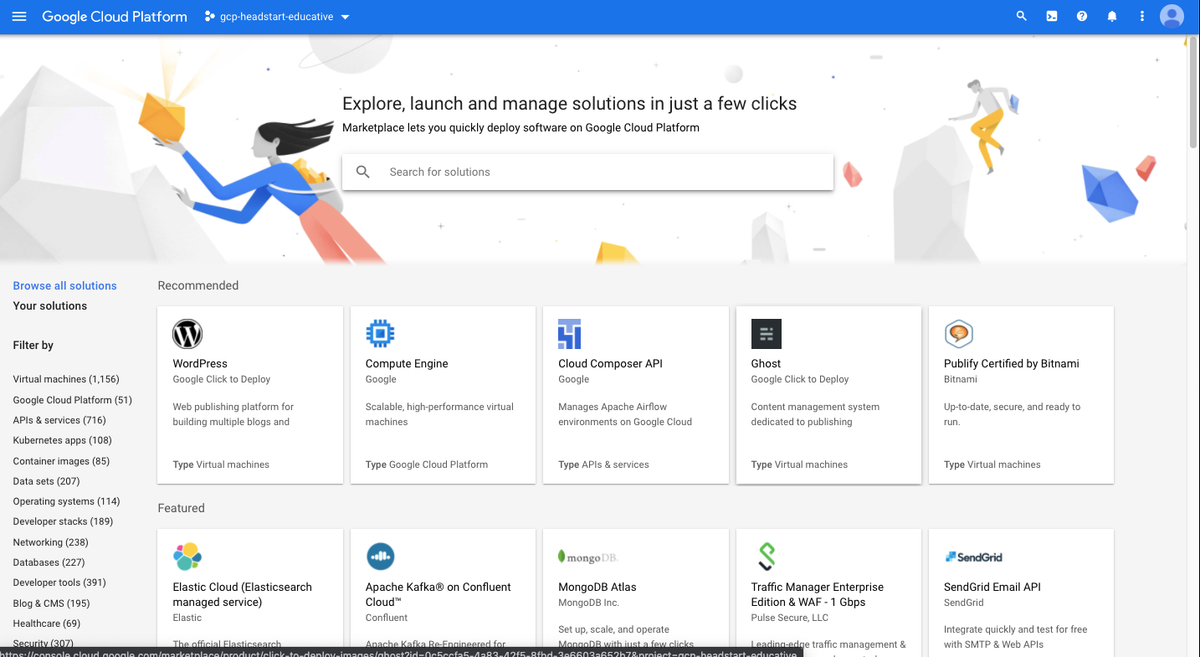Open the three-dot settings menu
This screenshot has height=657, width=1200.
pos(1142,16)
